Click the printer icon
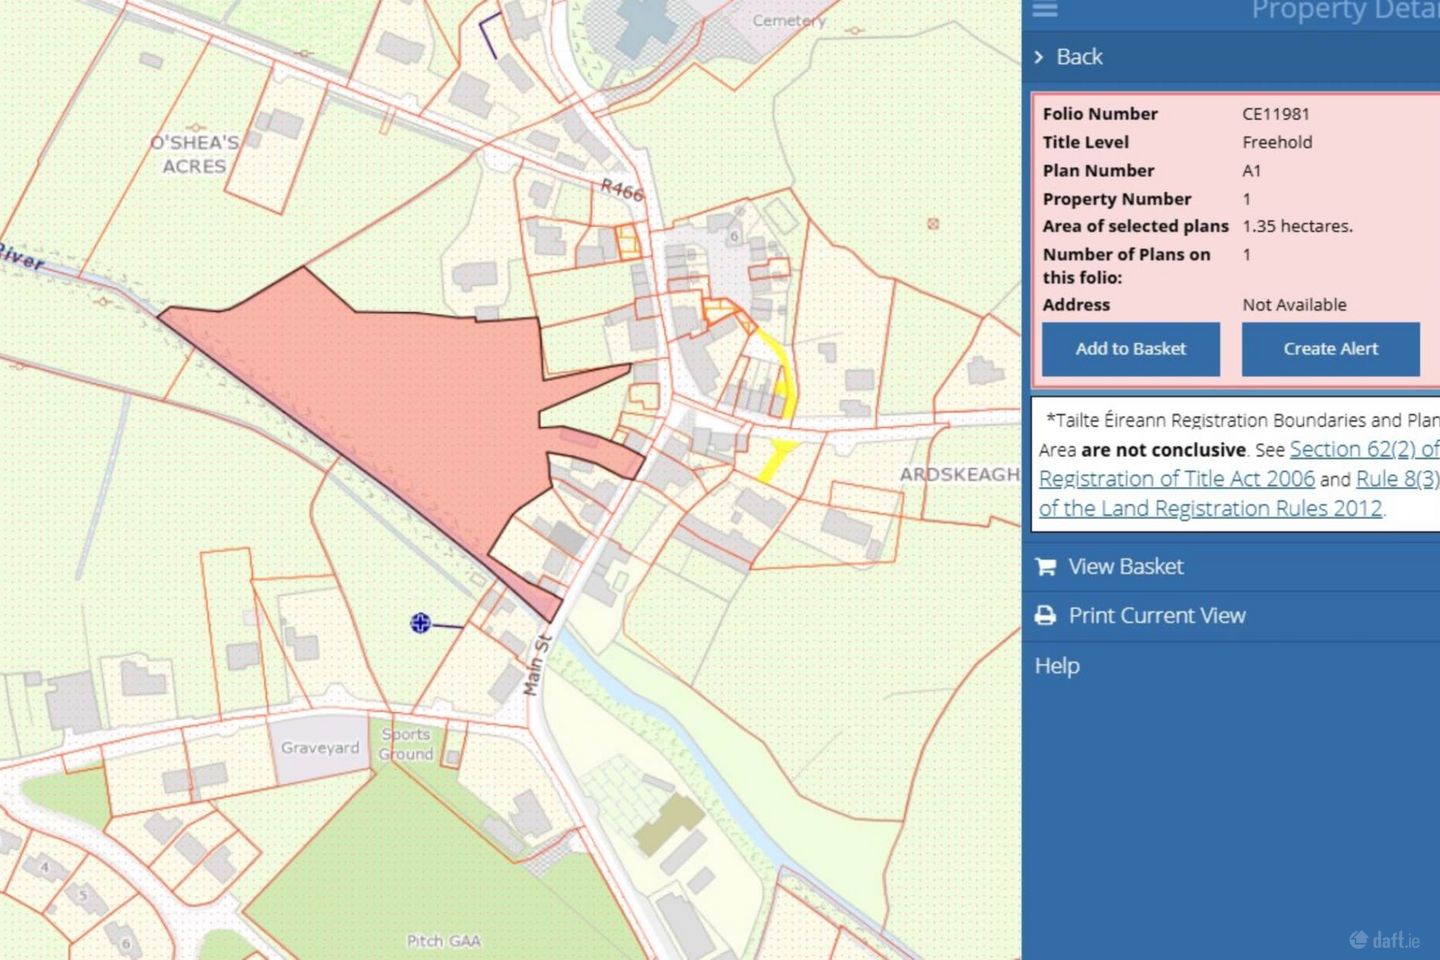 point(1046,616)
